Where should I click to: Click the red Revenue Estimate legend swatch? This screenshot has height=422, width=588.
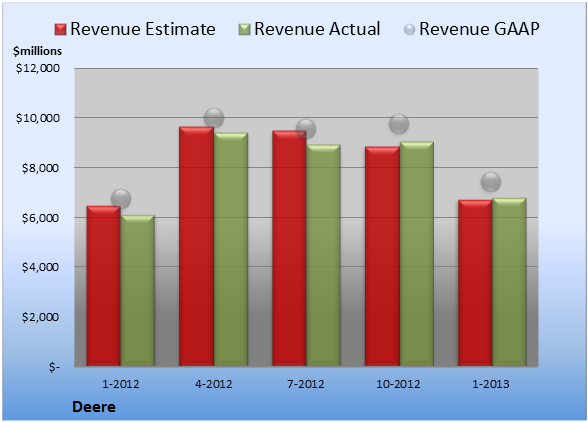[60, 30]
